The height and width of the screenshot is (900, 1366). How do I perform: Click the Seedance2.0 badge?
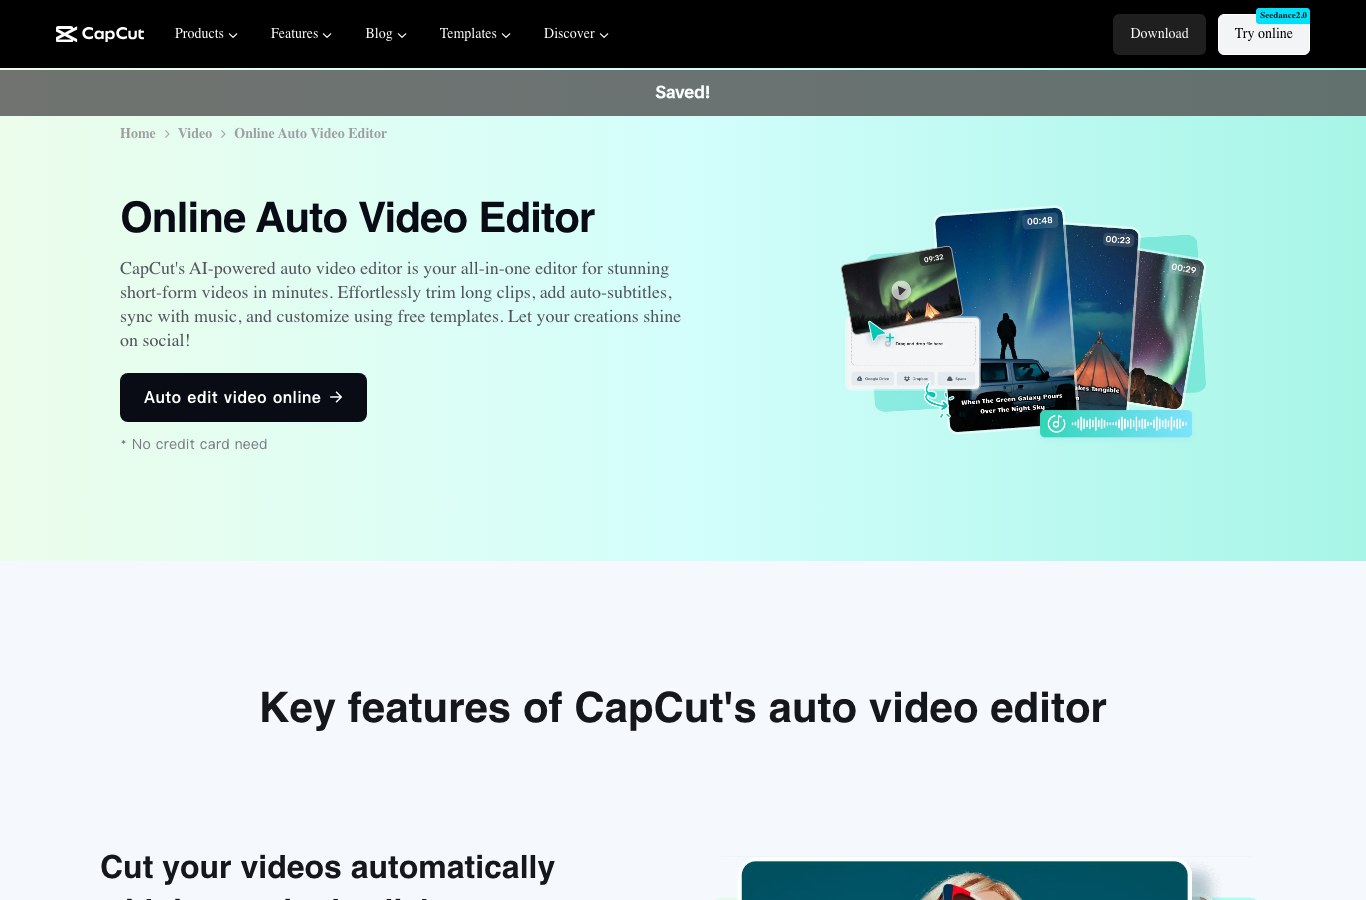1283,15
